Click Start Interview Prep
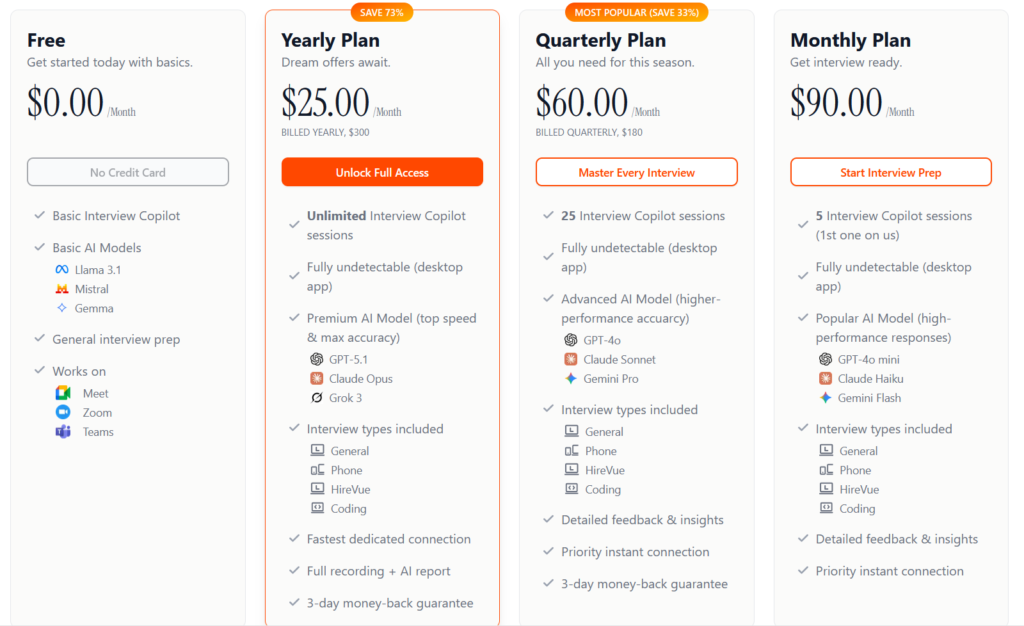Image resolution: width=1024 pixels, height=626 pixels. 890,172
